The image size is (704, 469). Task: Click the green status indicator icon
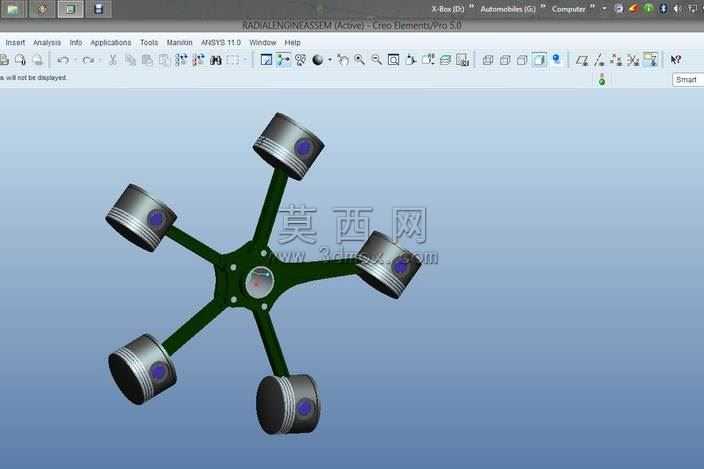[602, 80]
